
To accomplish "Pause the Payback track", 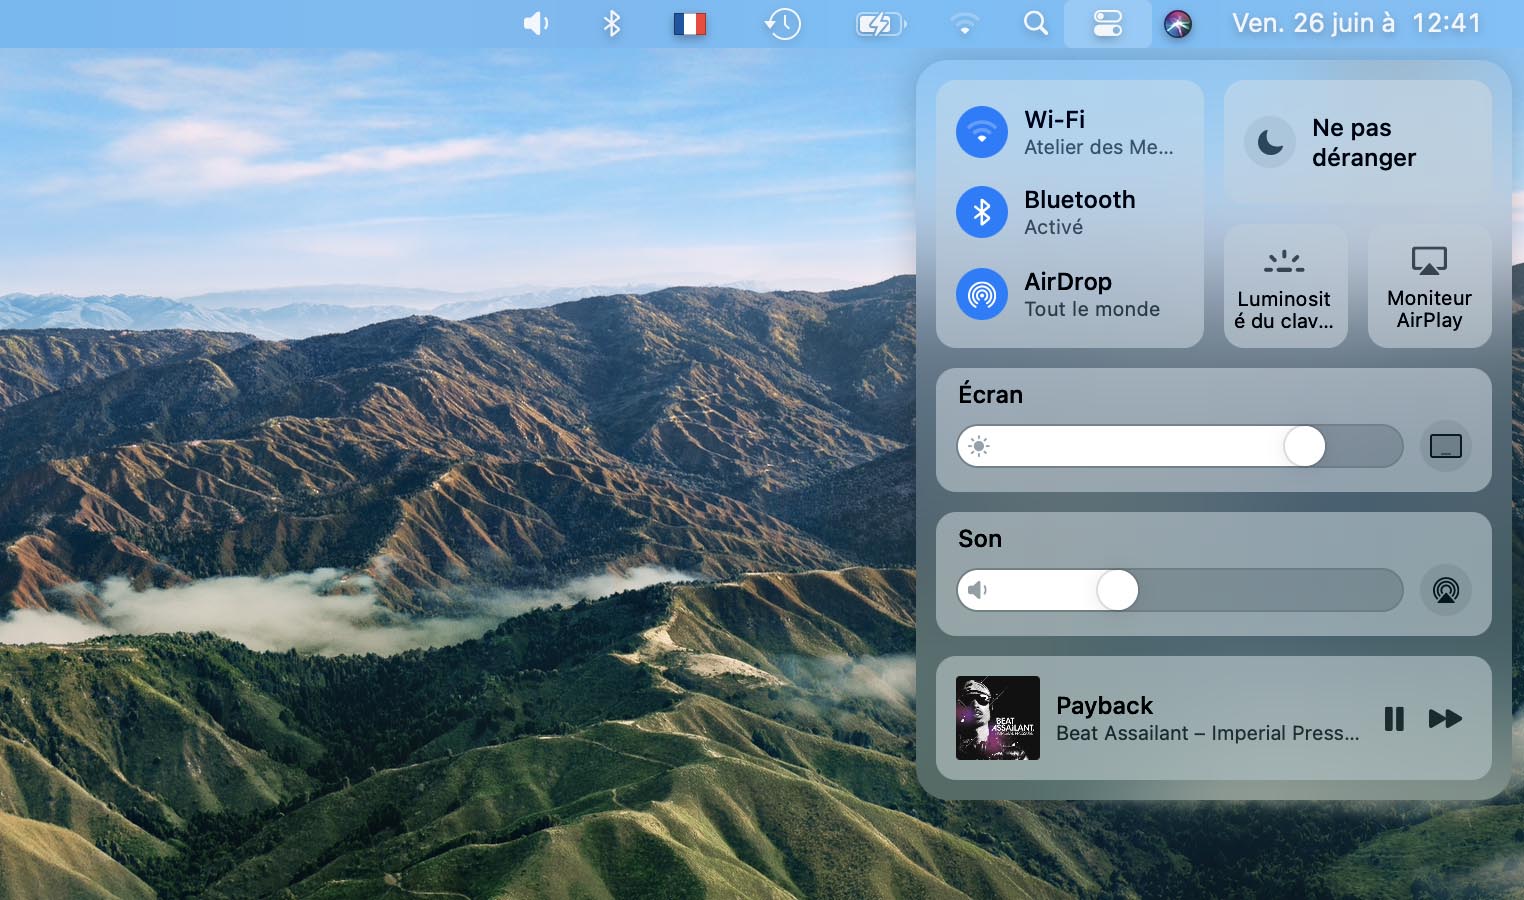I will [x=1394, y=718].
